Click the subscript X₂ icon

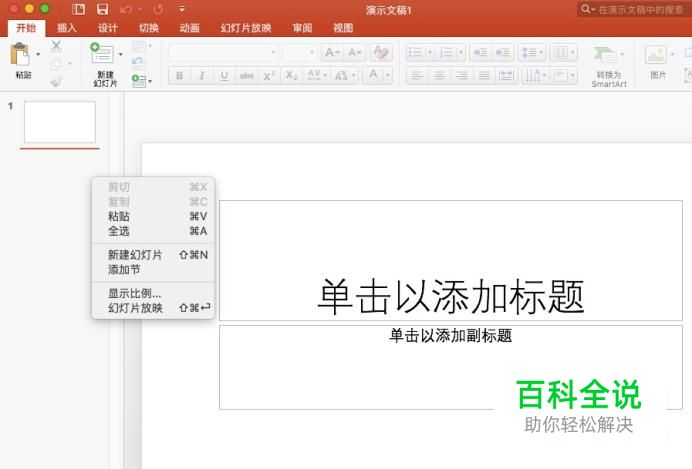click(x=291, y=76)
